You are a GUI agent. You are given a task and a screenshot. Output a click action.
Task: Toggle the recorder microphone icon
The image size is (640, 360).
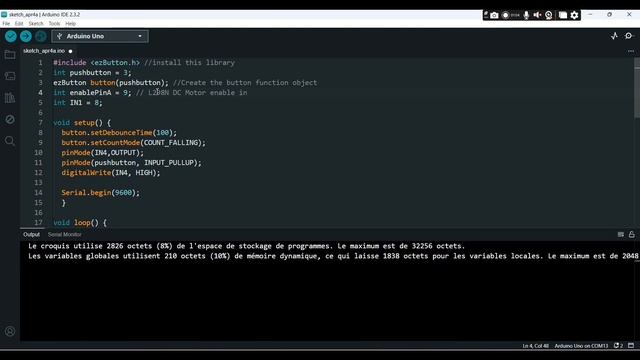point(526,15)
